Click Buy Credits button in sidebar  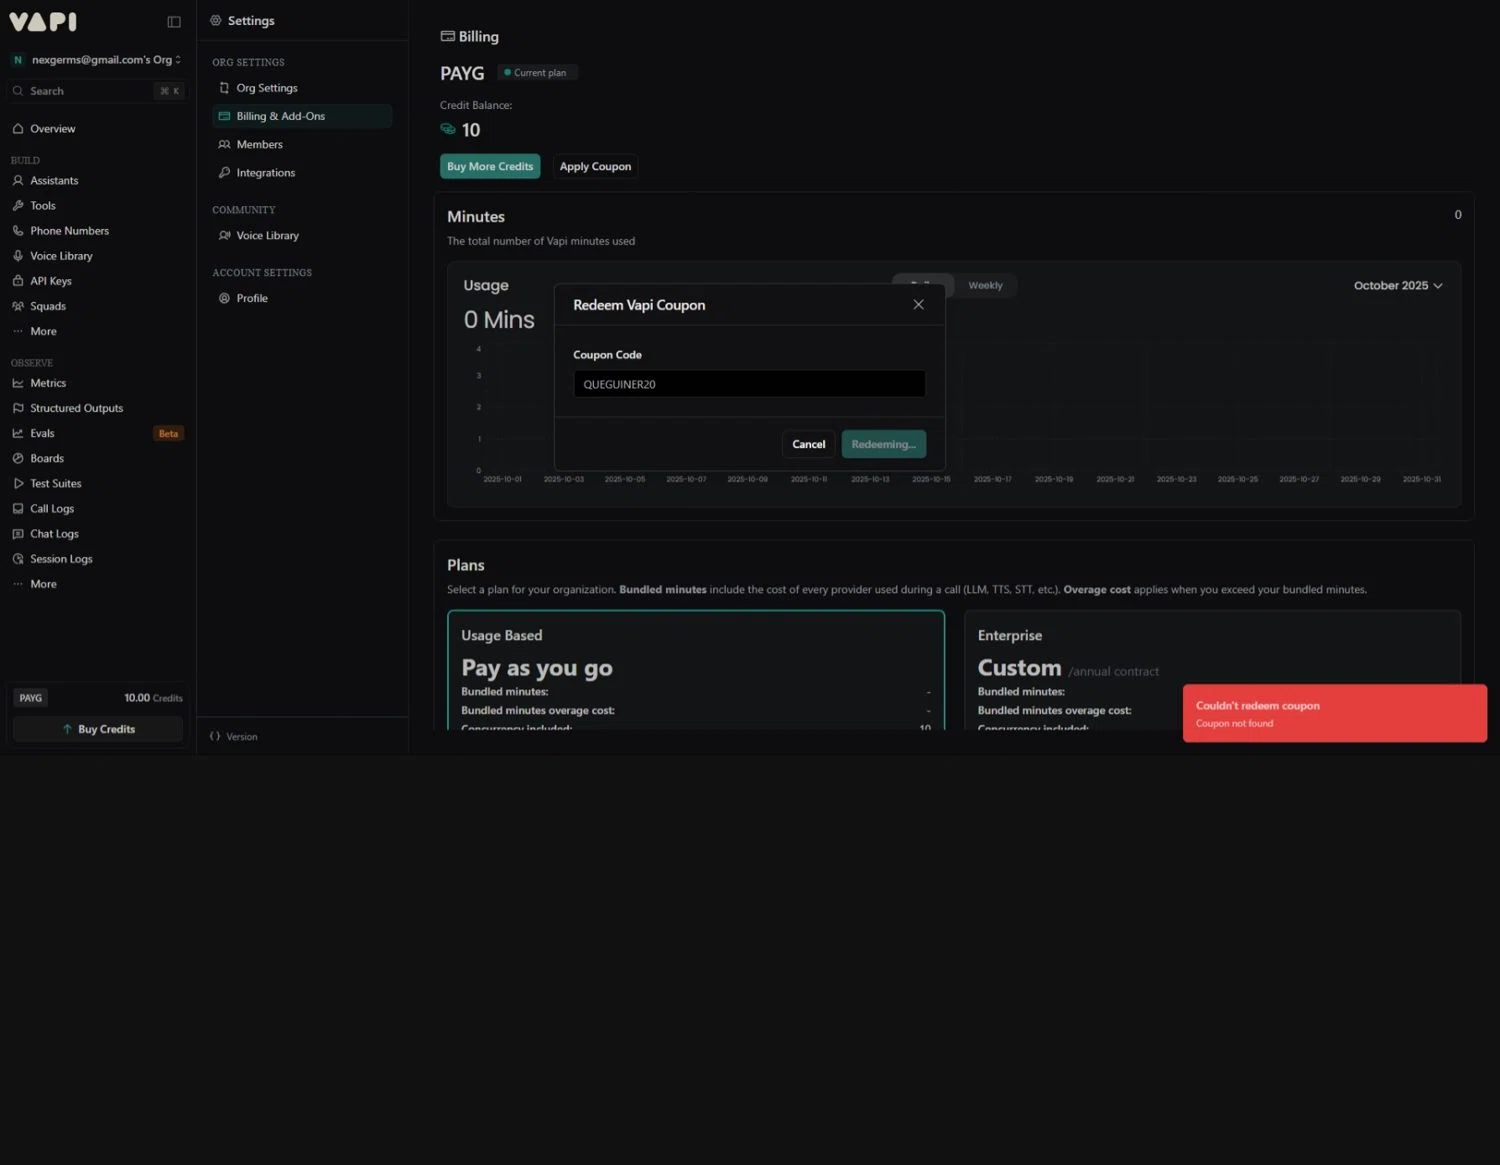98,729
